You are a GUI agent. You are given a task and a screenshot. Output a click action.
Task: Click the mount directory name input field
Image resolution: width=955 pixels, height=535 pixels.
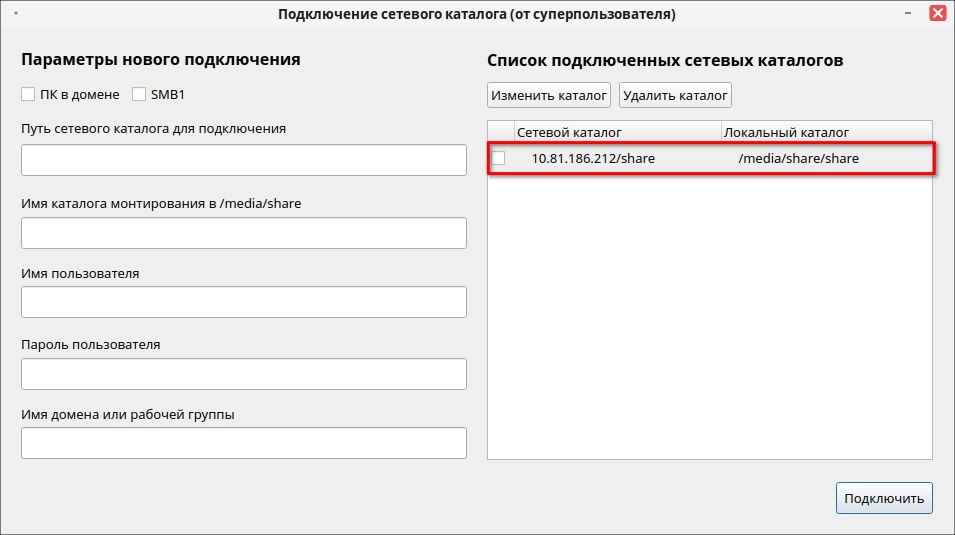243,233
